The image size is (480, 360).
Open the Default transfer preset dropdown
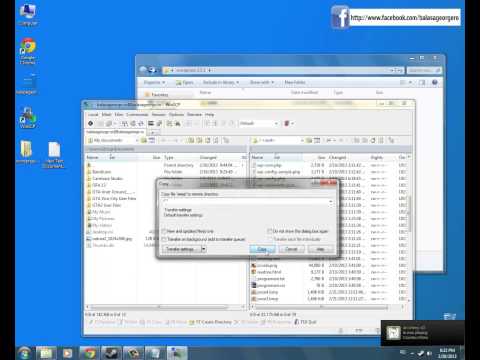point(276,123)
